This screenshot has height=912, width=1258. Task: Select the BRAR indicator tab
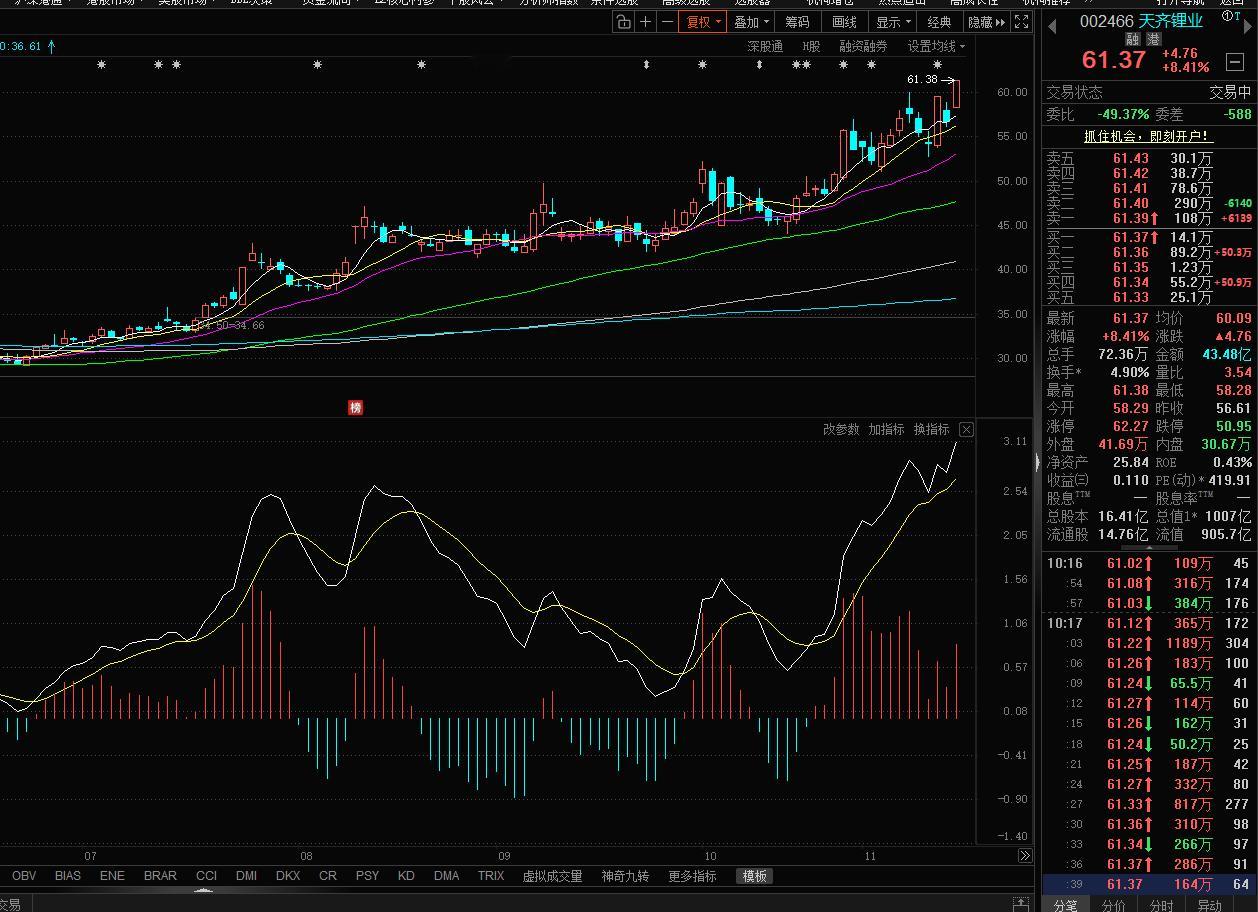coord(160,876)
